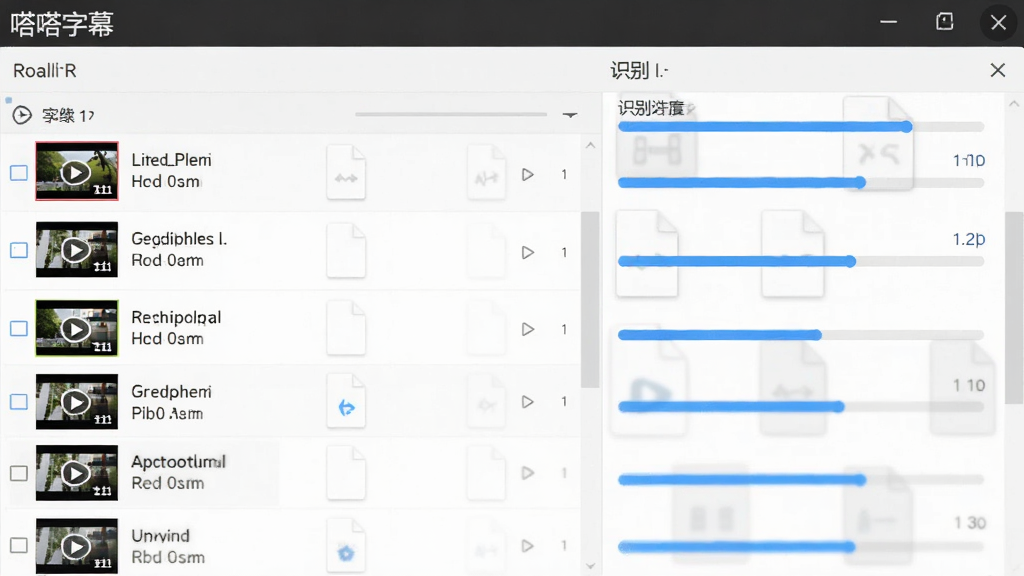Open the Gredphem video thumbnail

[77, 402]
